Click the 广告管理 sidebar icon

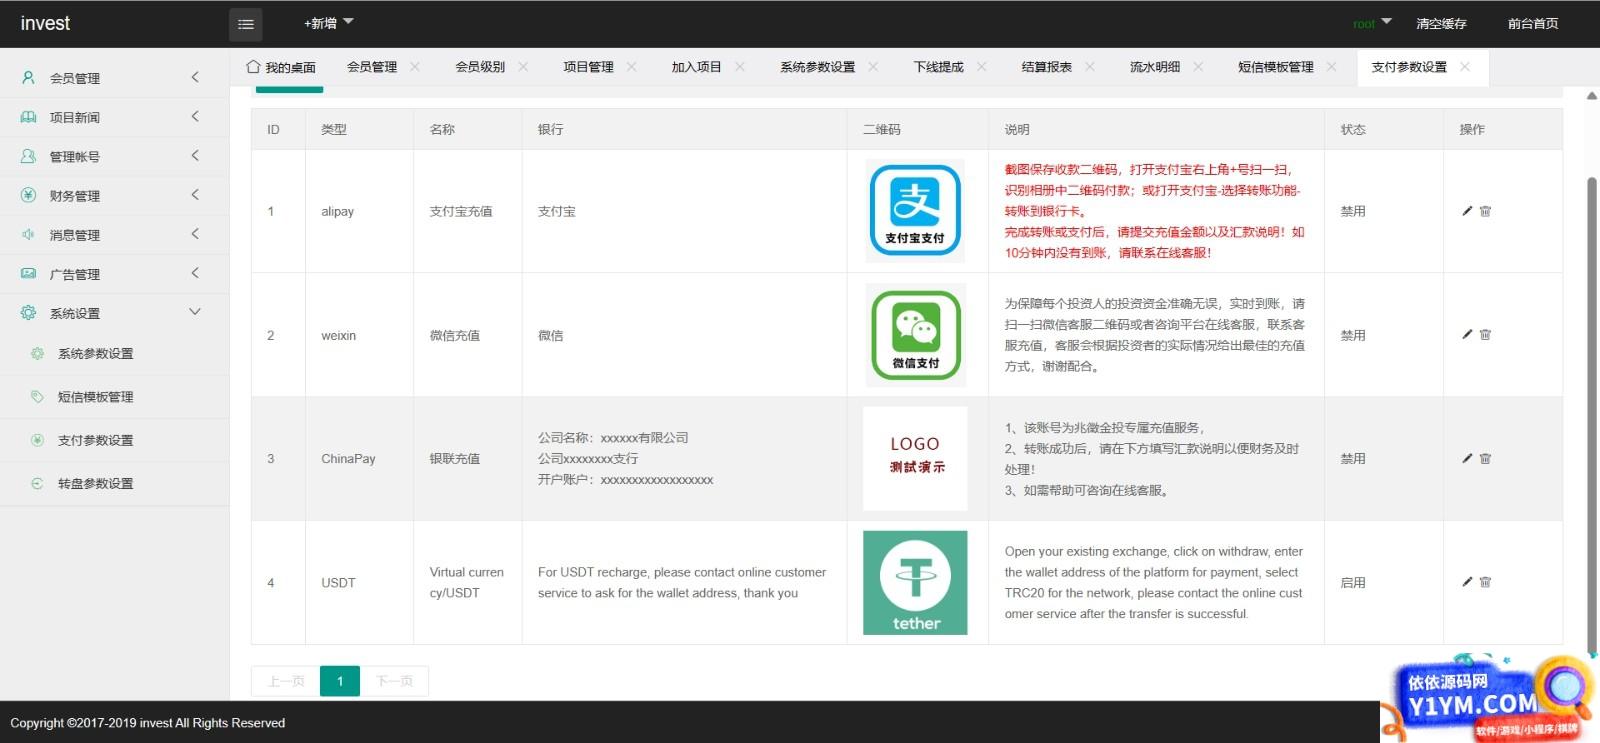[28, 273]
